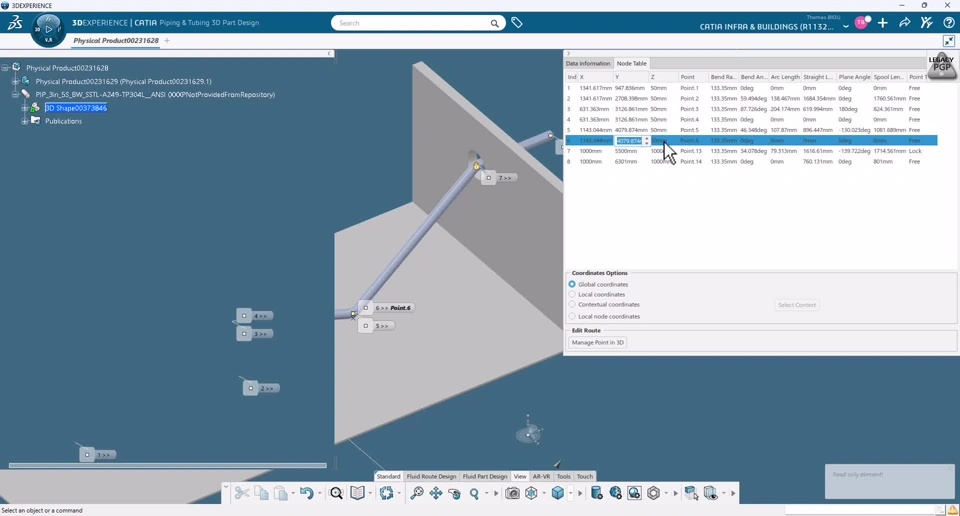The width and height of the screenshot is (960, 516).
Task: Enable Local node coordinates option
Action: [x=572, y=316]
